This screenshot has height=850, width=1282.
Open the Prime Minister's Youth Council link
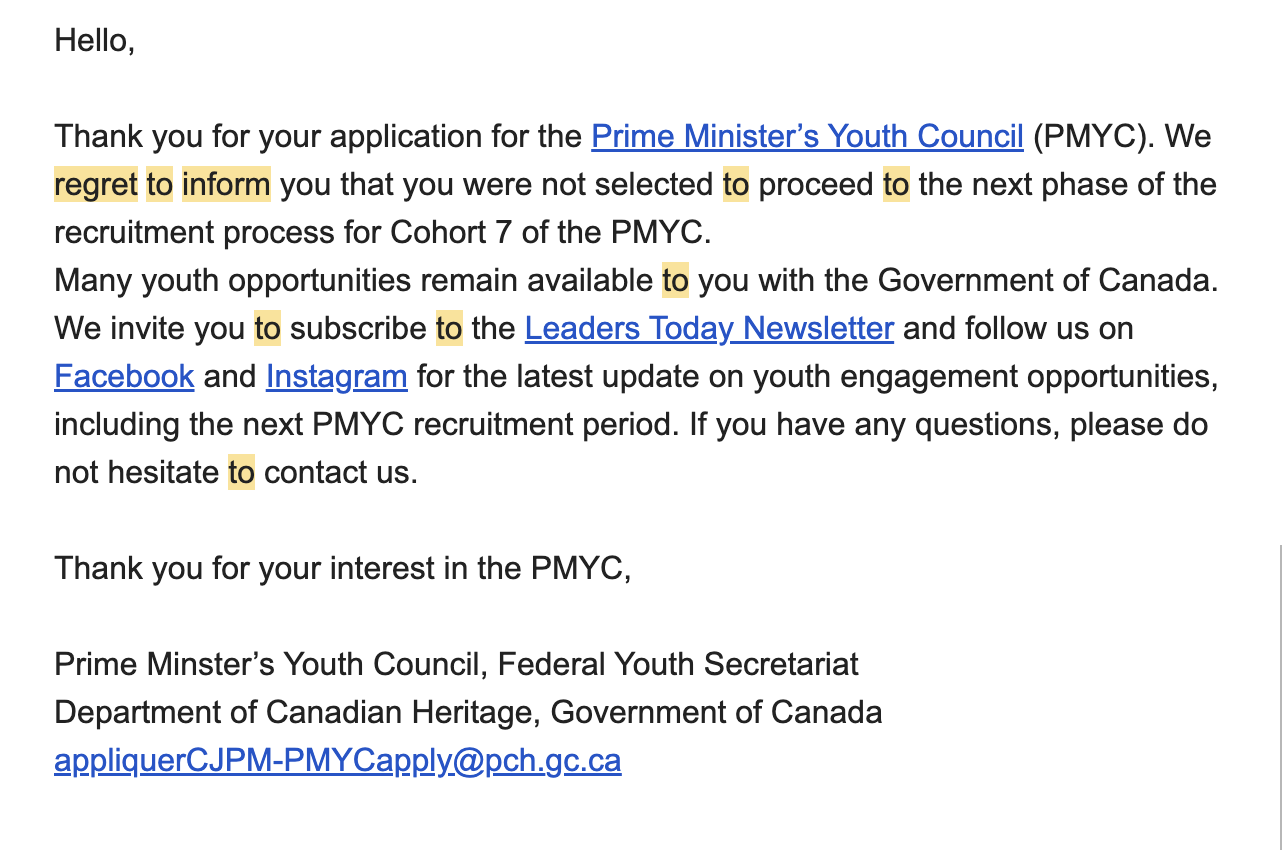[x=807, y=136]
